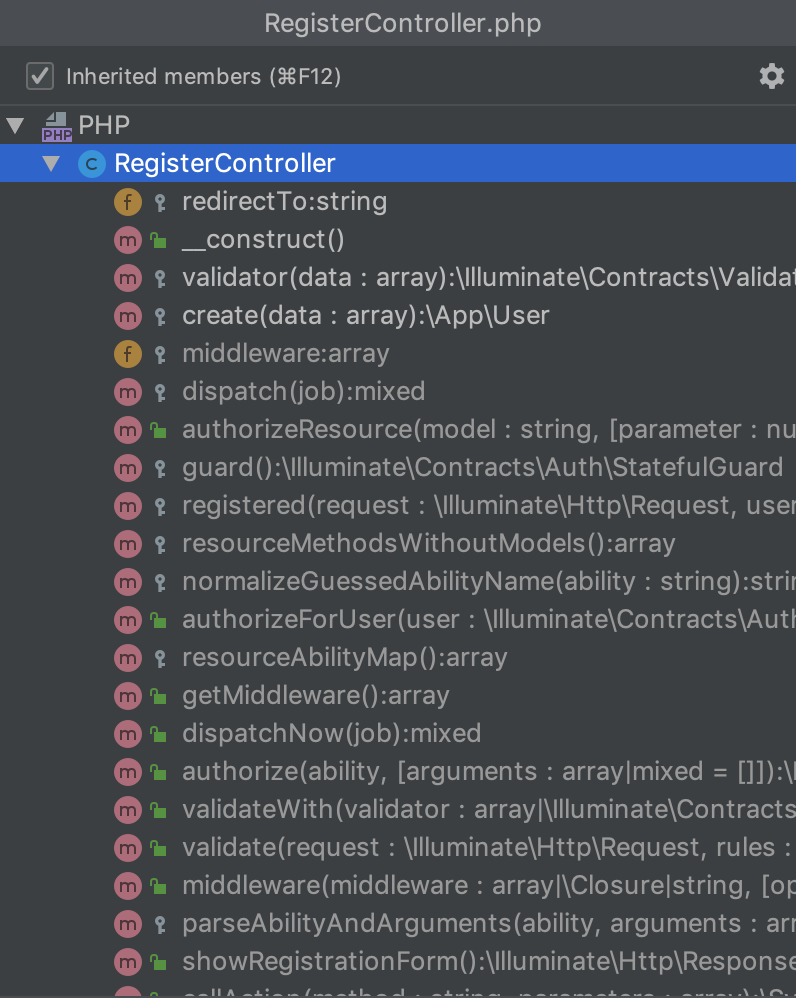This screenshot has width=796, height=998.
Task: Click the Inherited members (⌘F12) label
Action: point(204,77)
